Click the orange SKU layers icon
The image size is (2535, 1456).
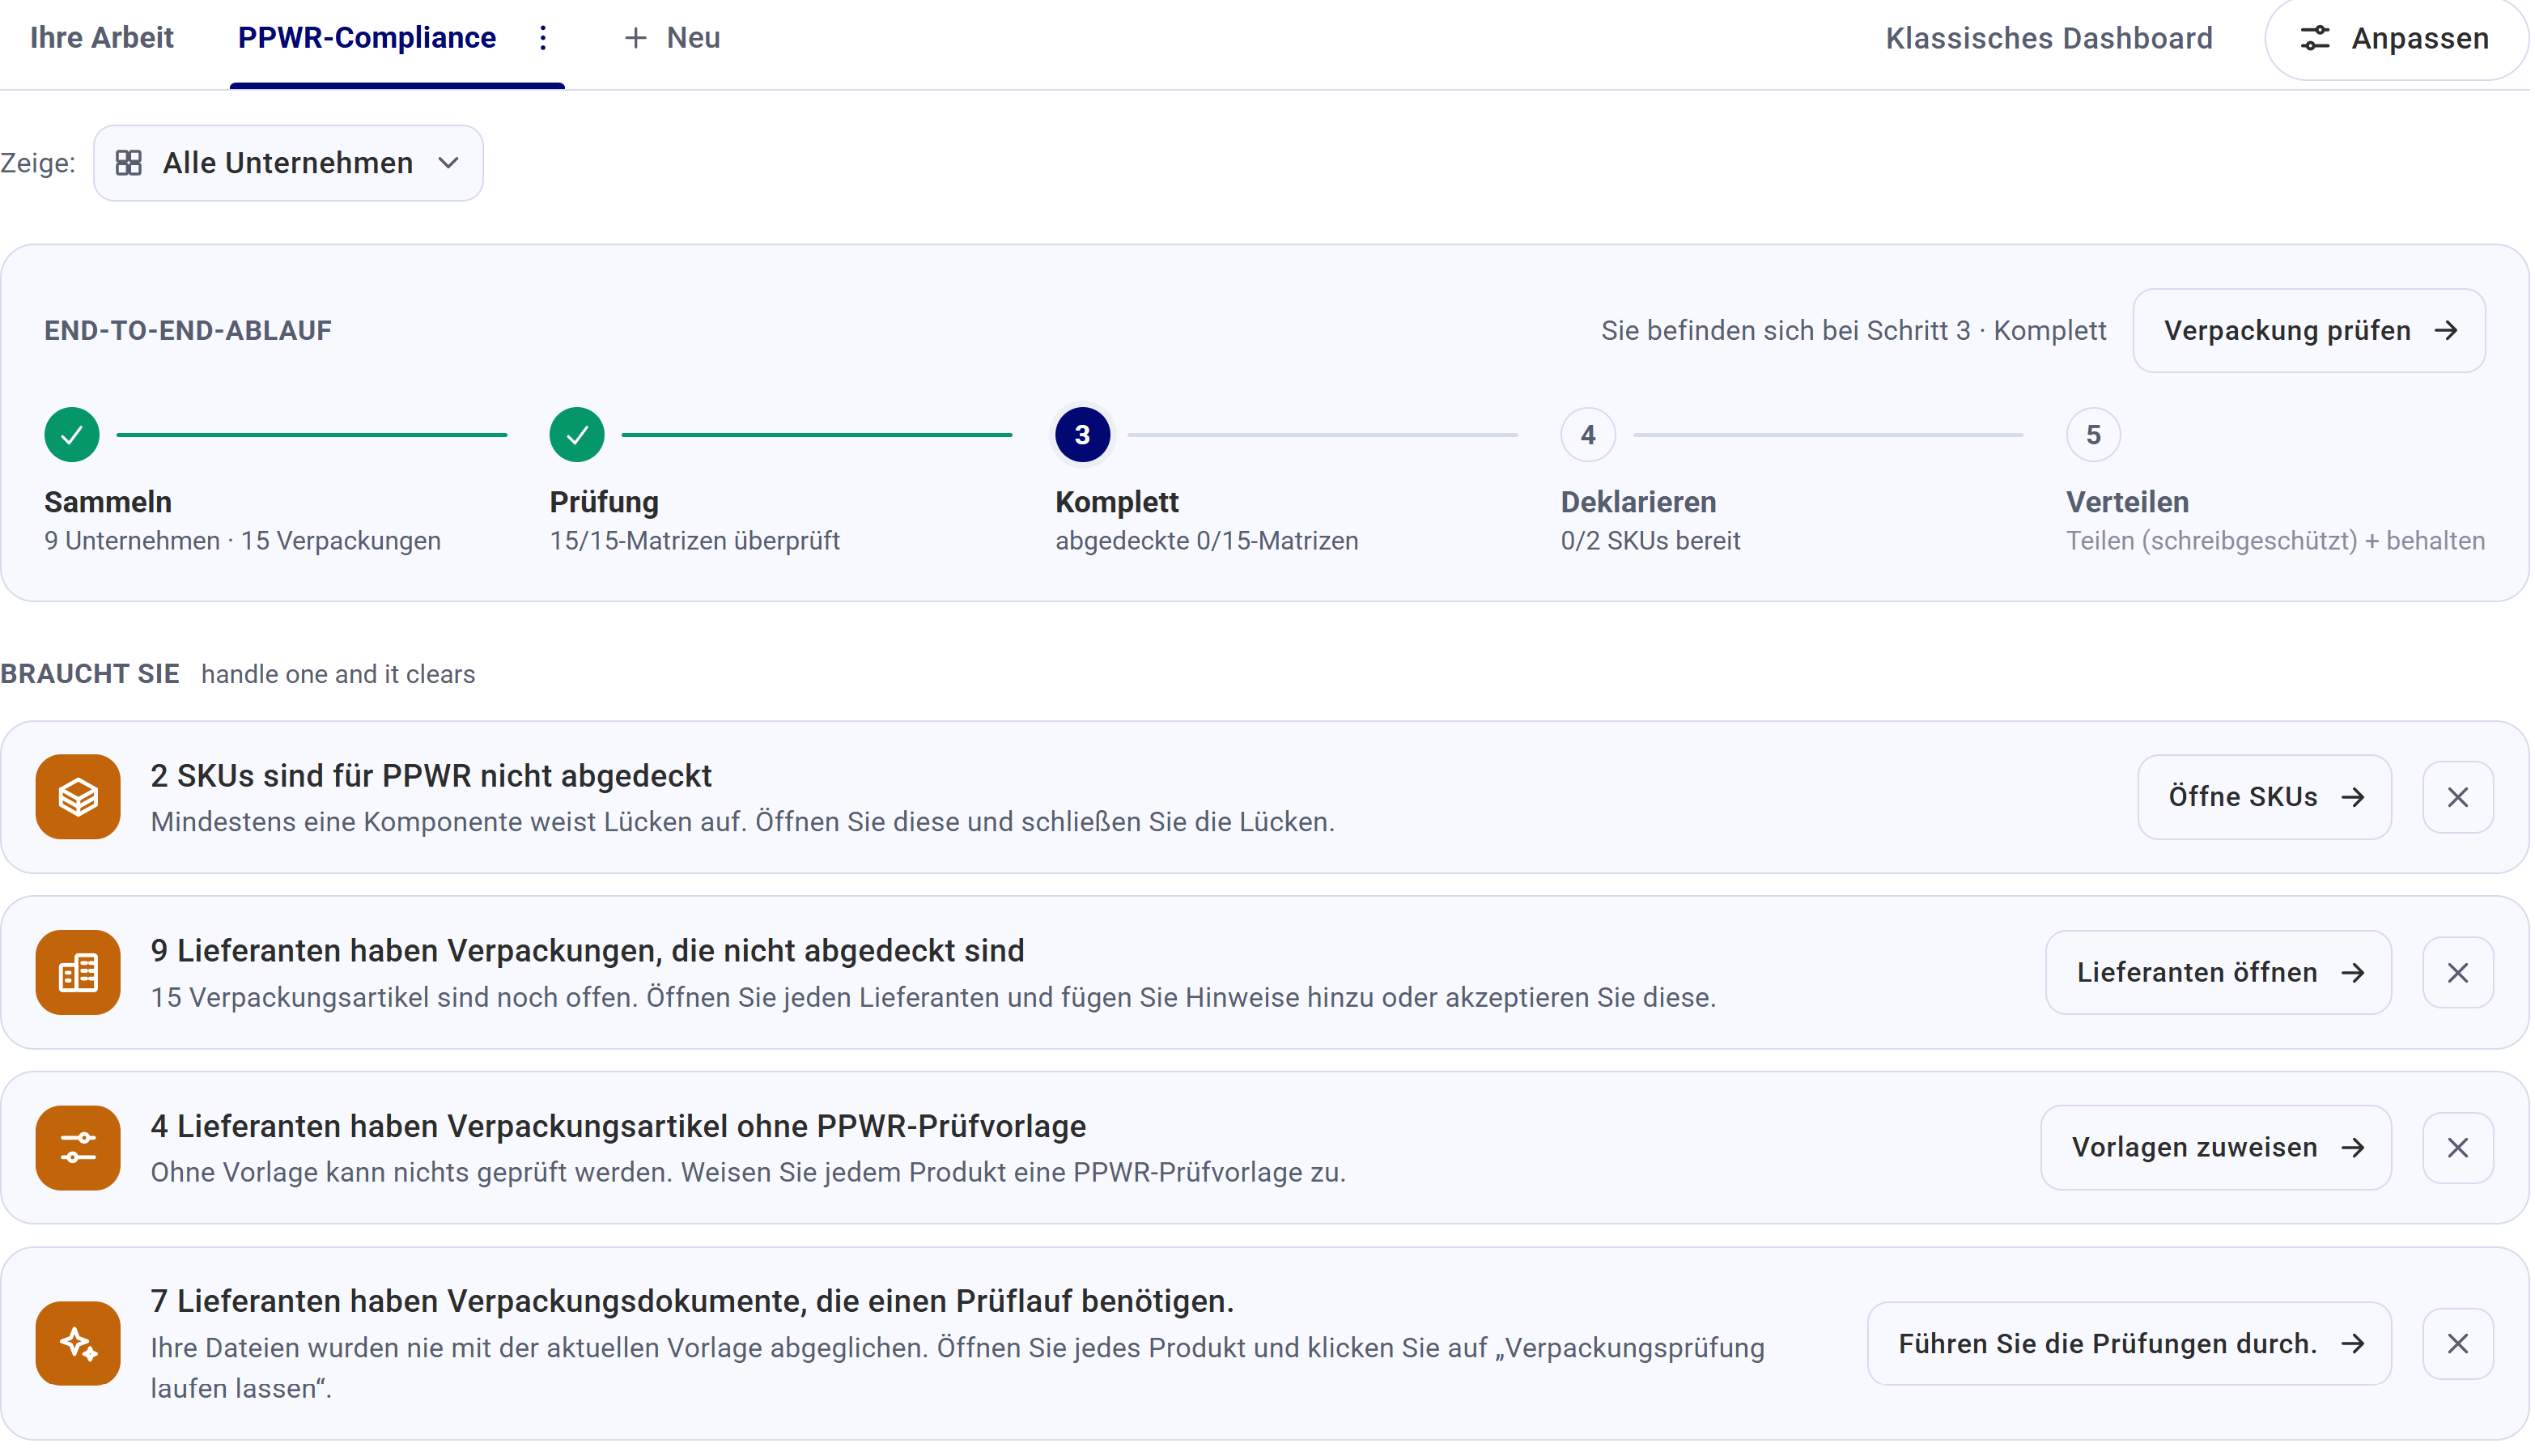click(78, 797)
